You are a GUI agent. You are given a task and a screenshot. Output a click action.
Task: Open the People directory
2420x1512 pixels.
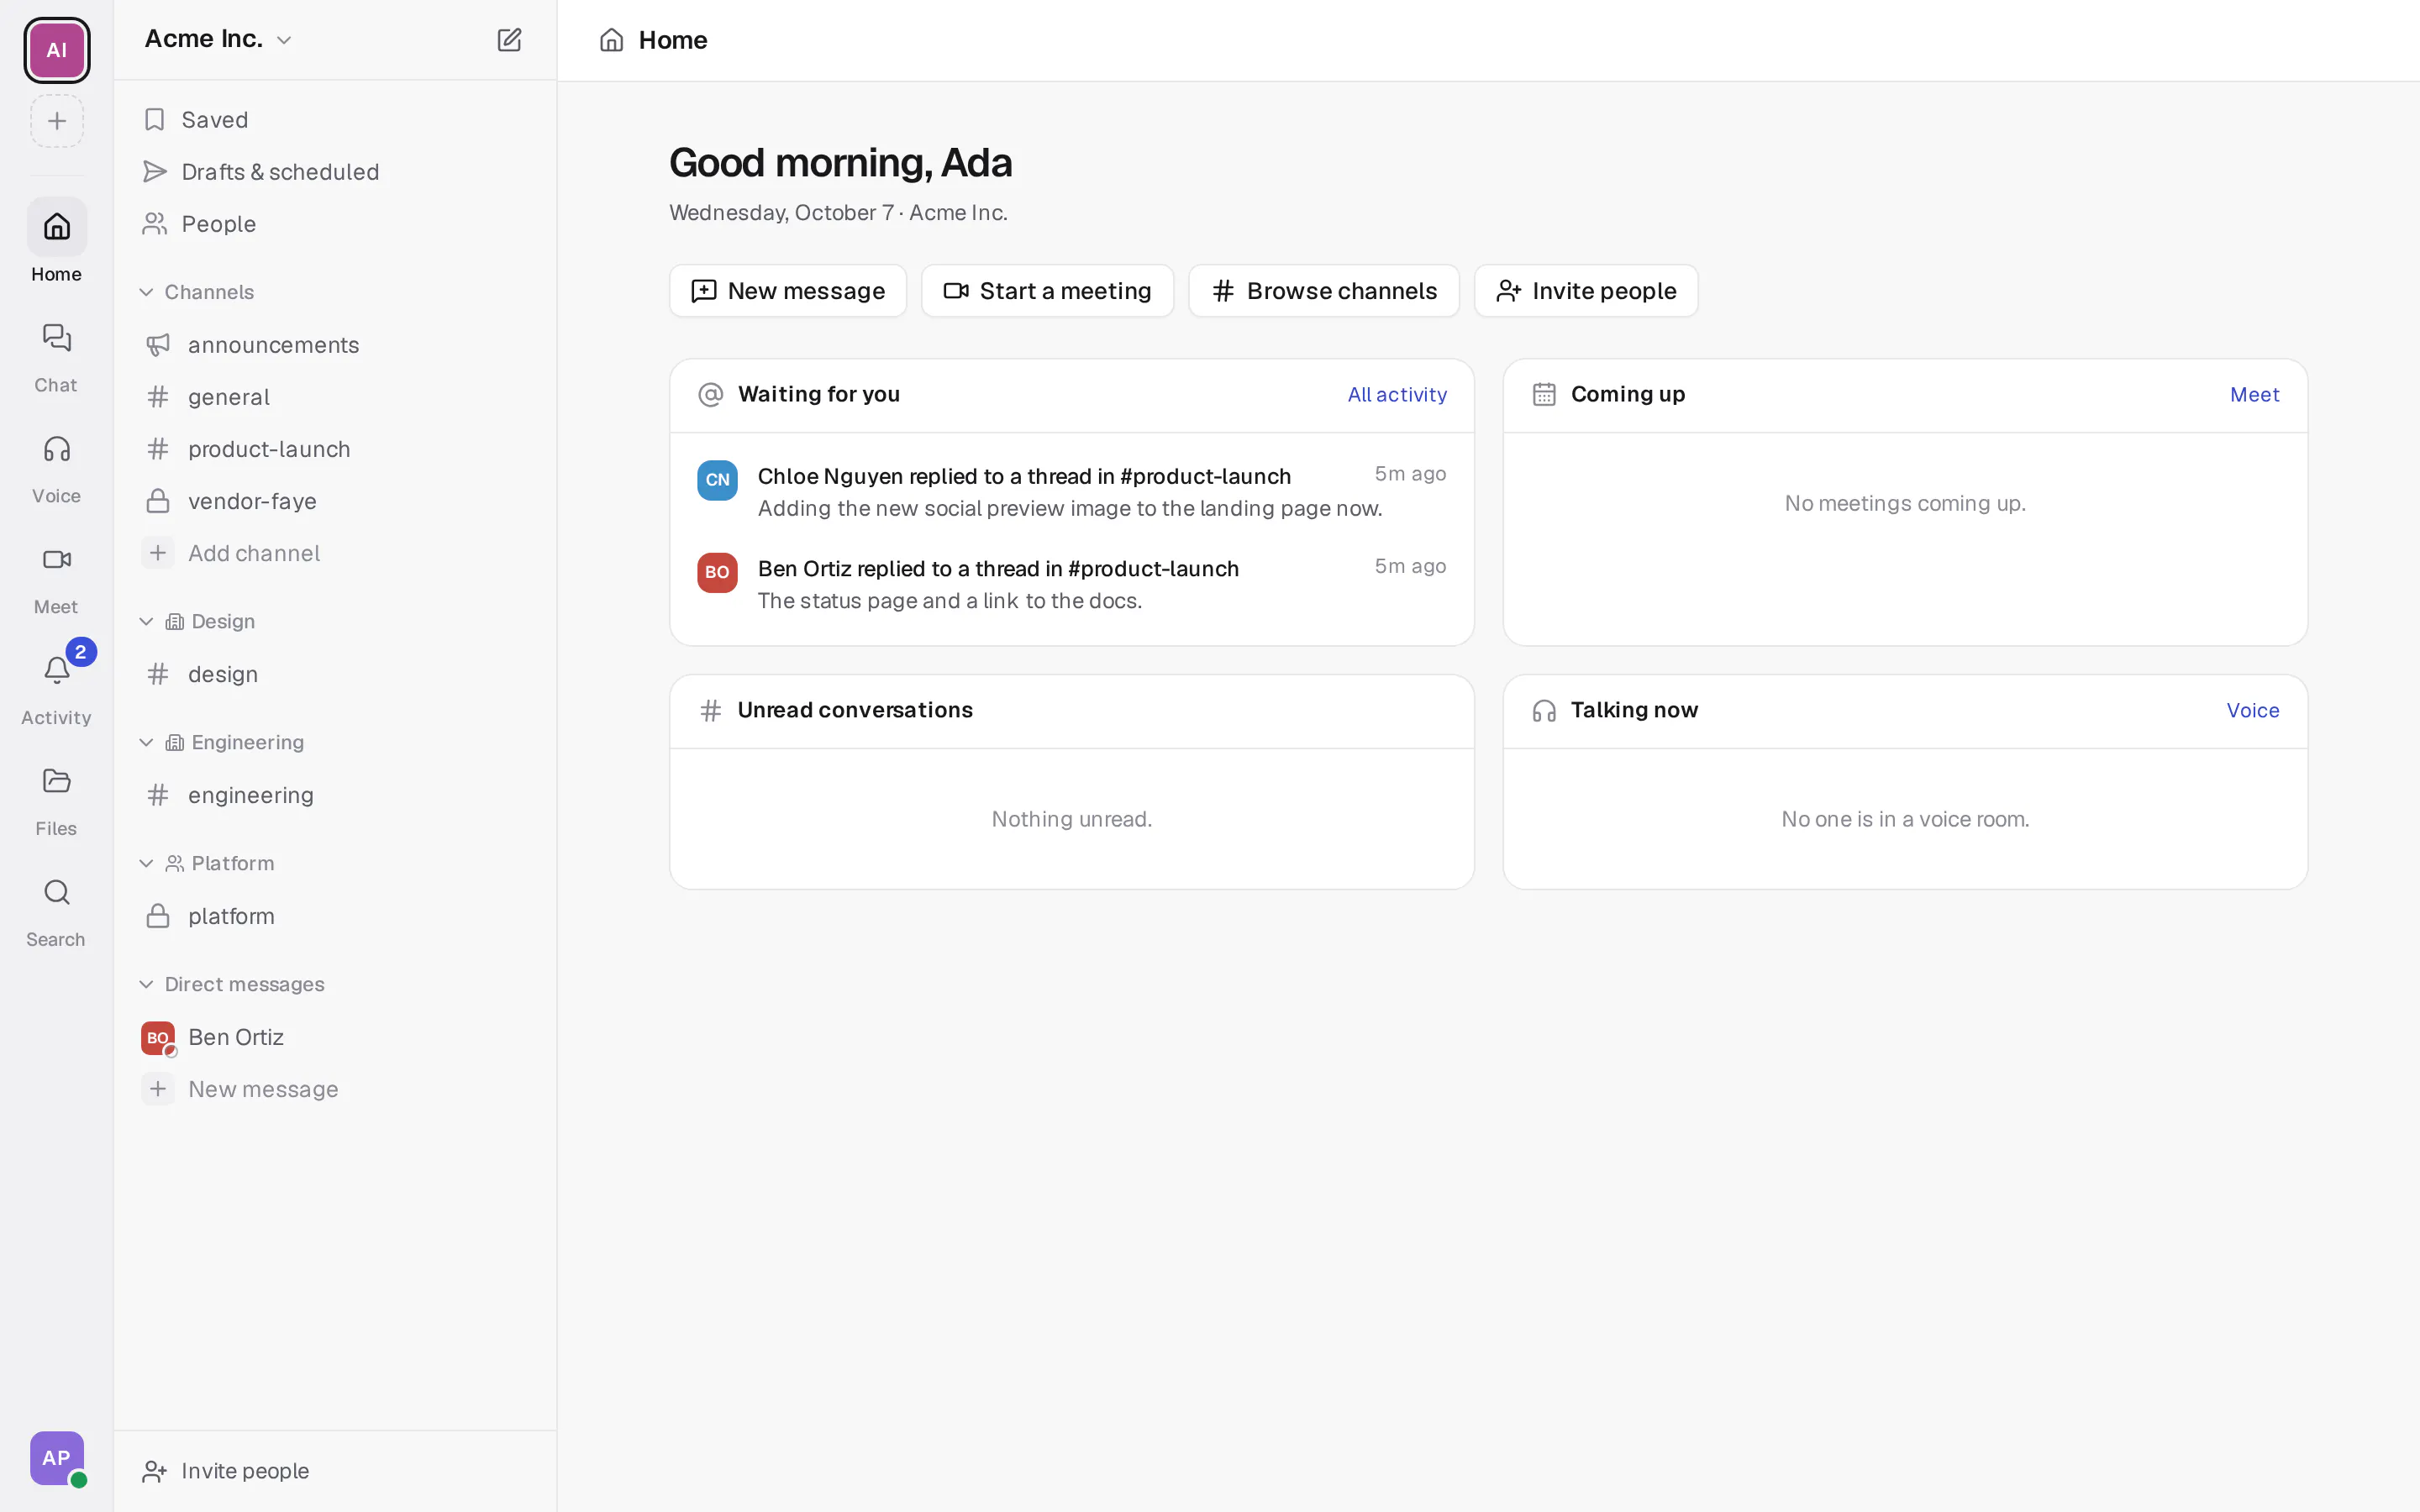click(x=335, y=223)
